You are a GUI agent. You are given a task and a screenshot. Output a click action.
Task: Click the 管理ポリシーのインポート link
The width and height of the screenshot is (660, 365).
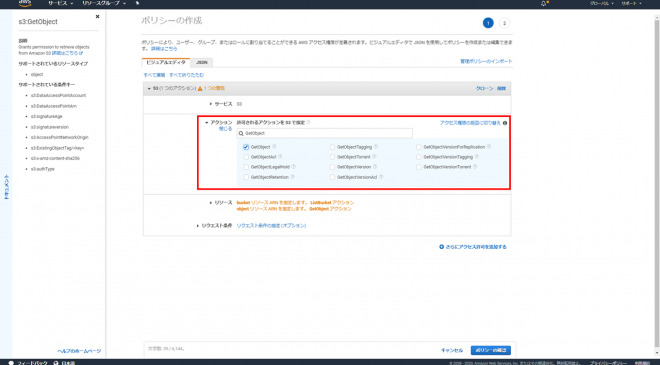pos(486,61)
